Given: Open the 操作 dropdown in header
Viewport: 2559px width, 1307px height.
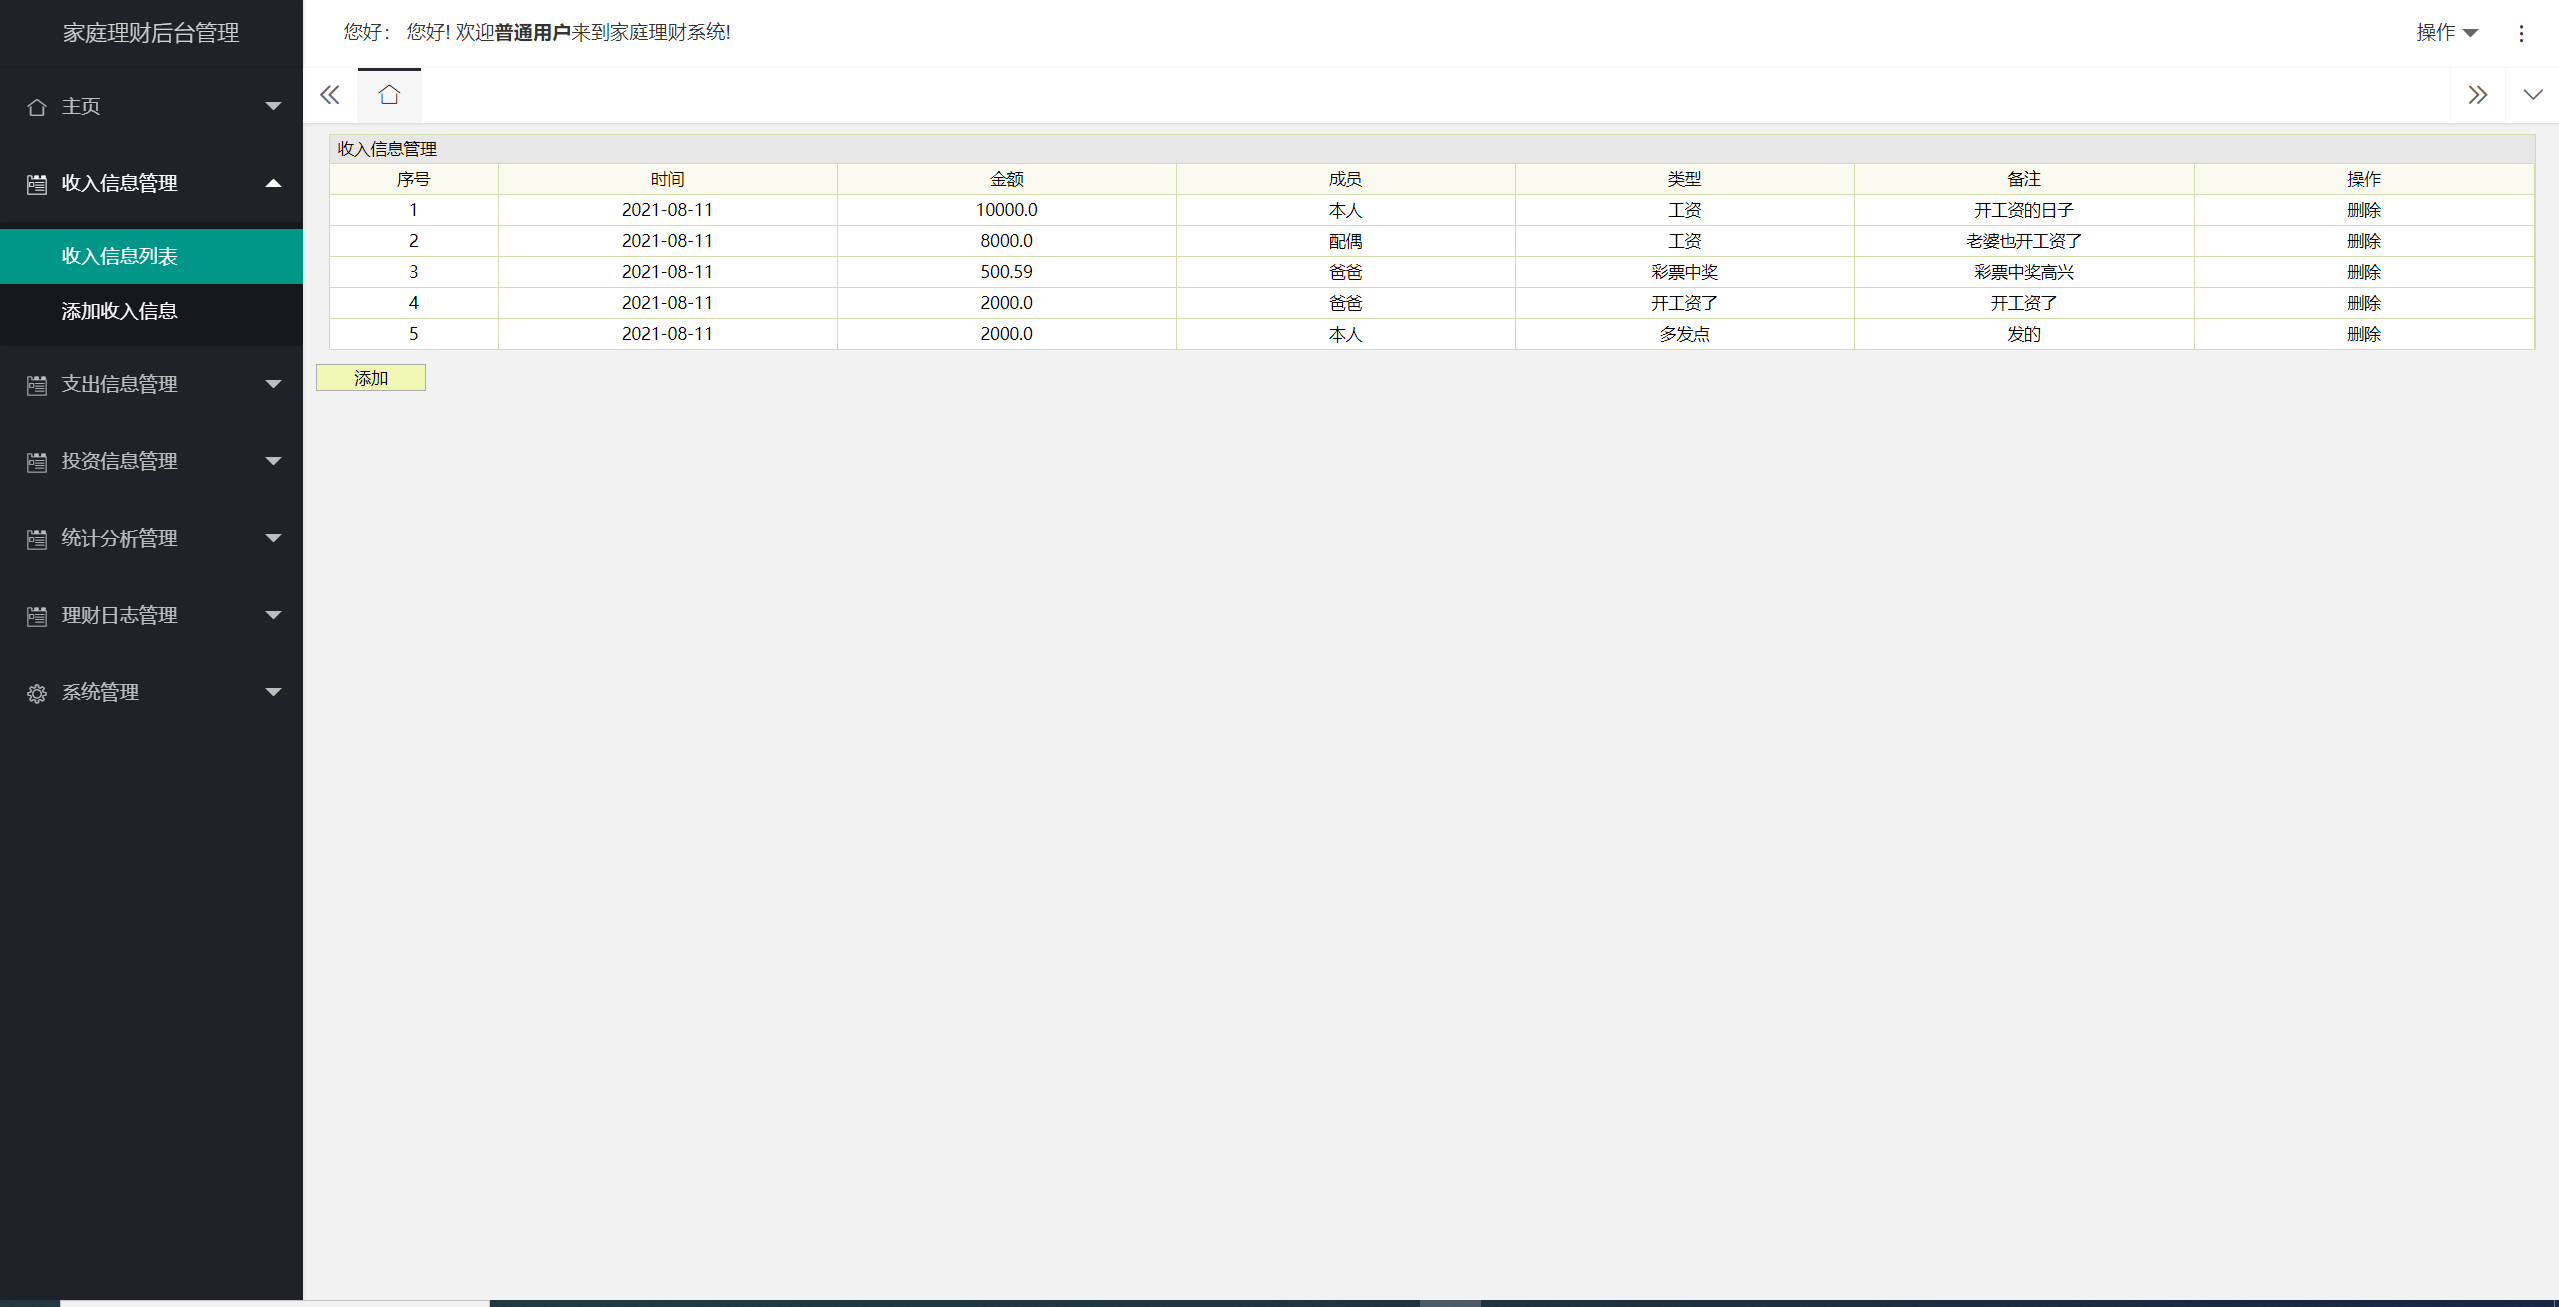Looking at the screenshot, I should point(2446,33).
